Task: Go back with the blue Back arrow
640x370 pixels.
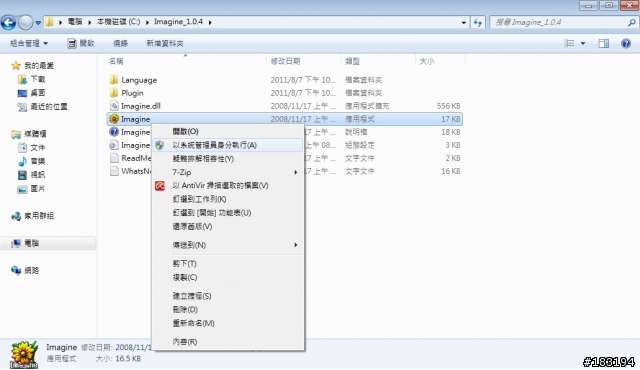Action: [x=8, y=22]
